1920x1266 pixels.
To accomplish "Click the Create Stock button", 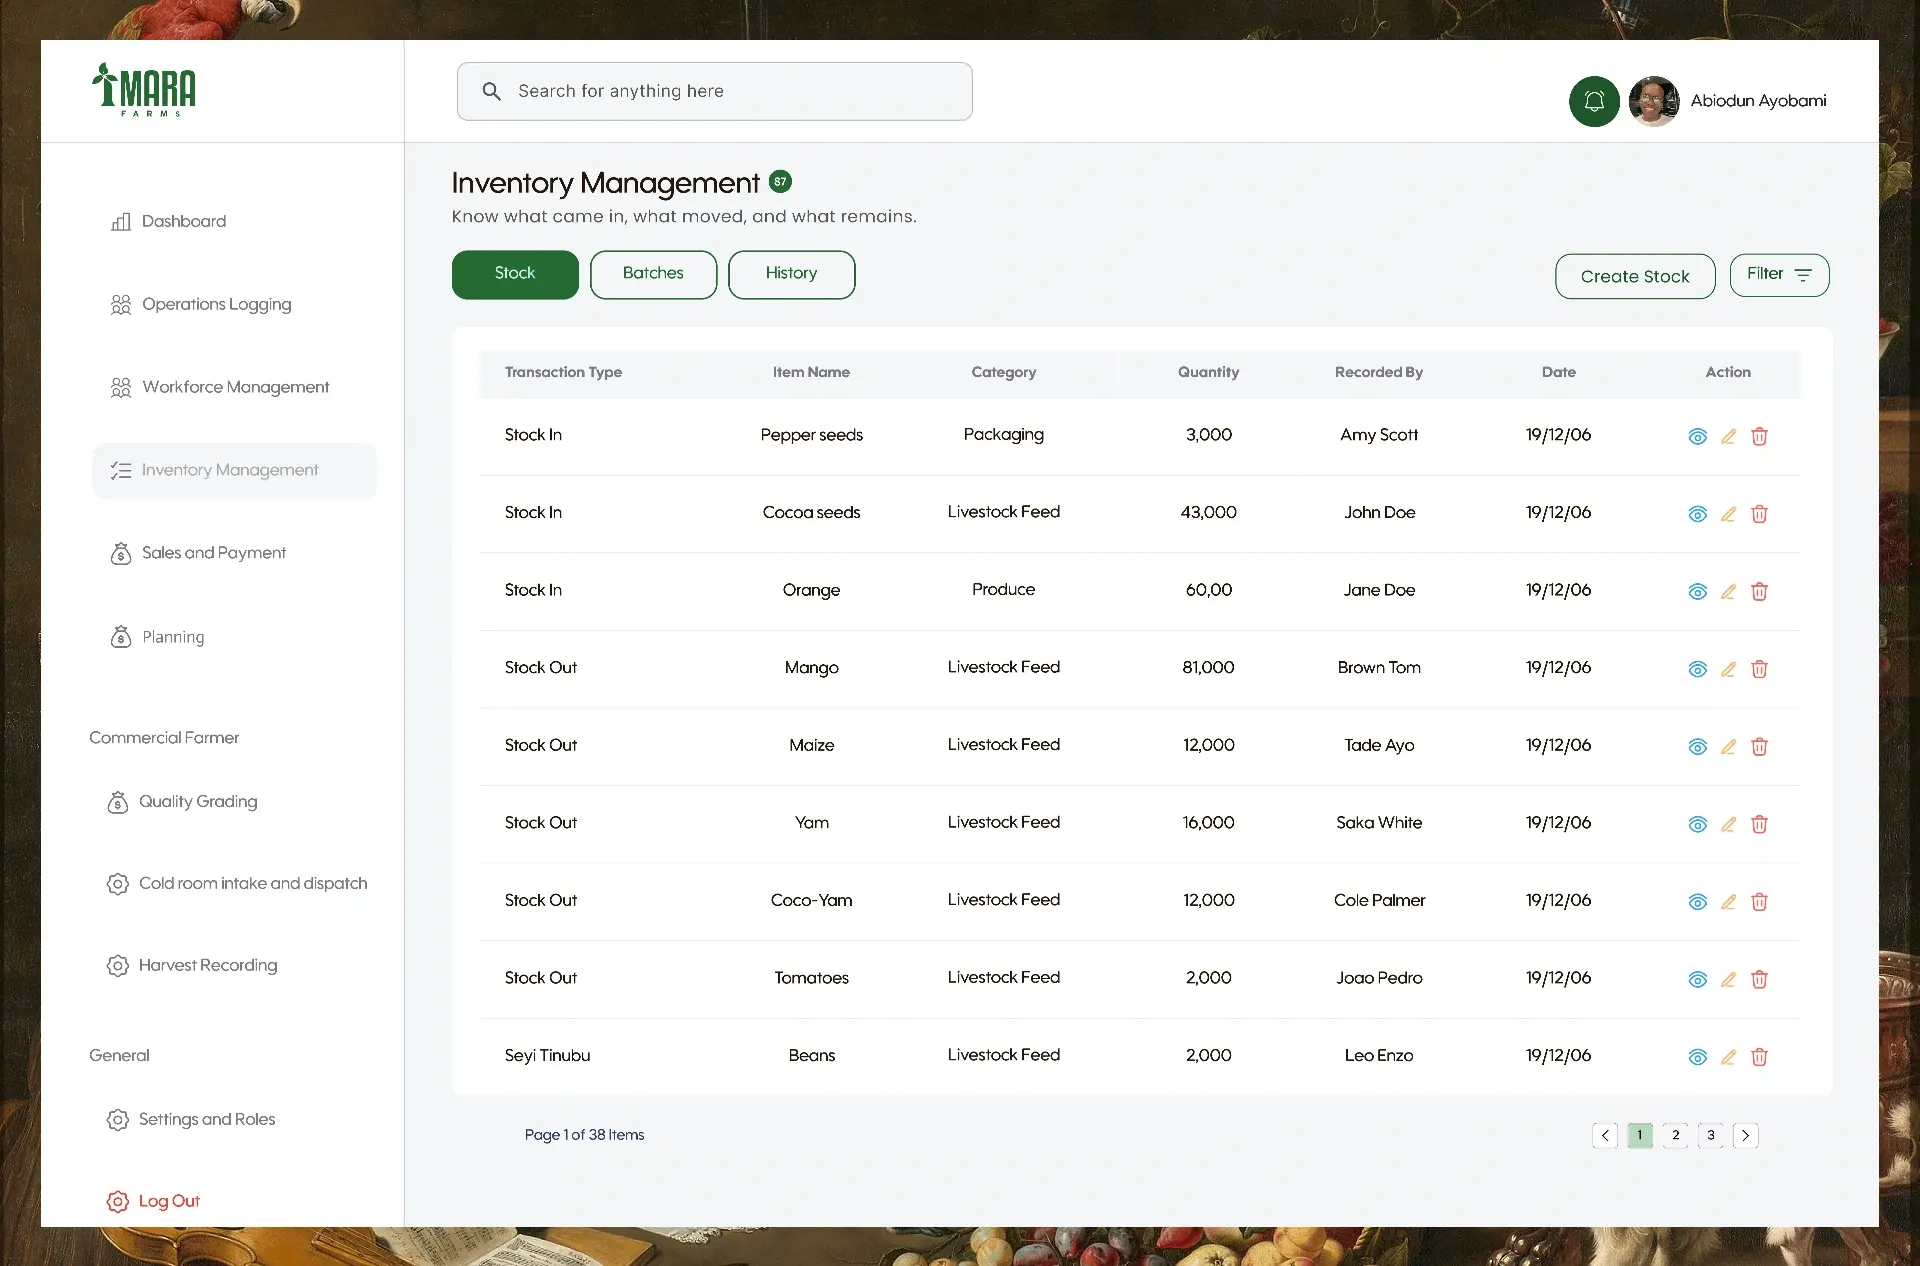I will (x=1635, y=276).
